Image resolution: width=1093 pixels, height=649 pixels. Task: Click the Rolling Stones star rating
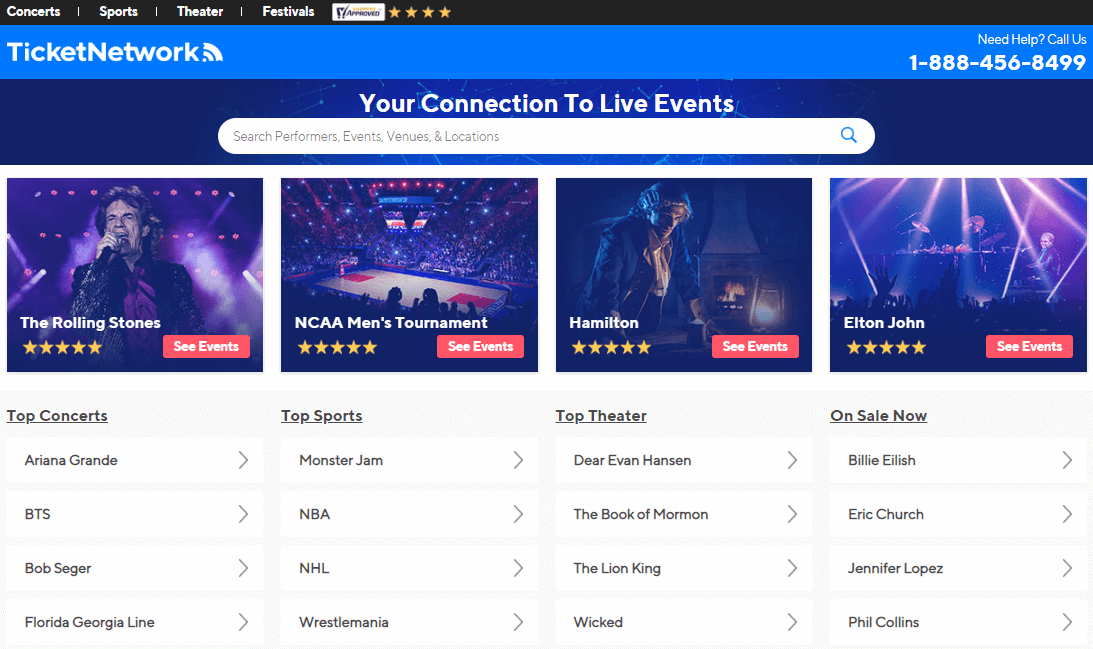(63, 347)
